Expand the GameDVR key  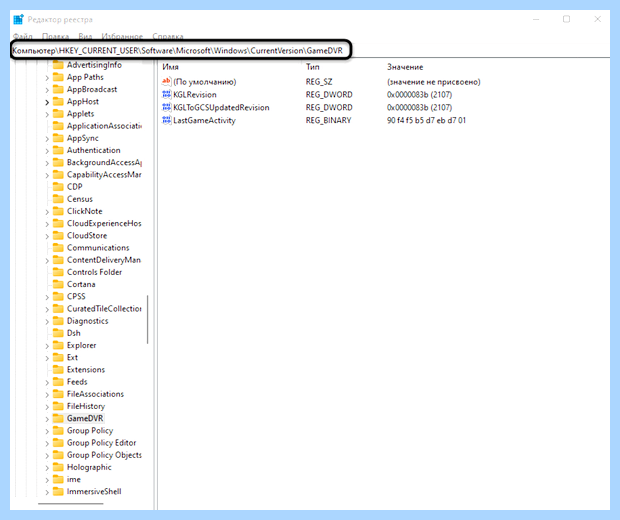point(47,419)
